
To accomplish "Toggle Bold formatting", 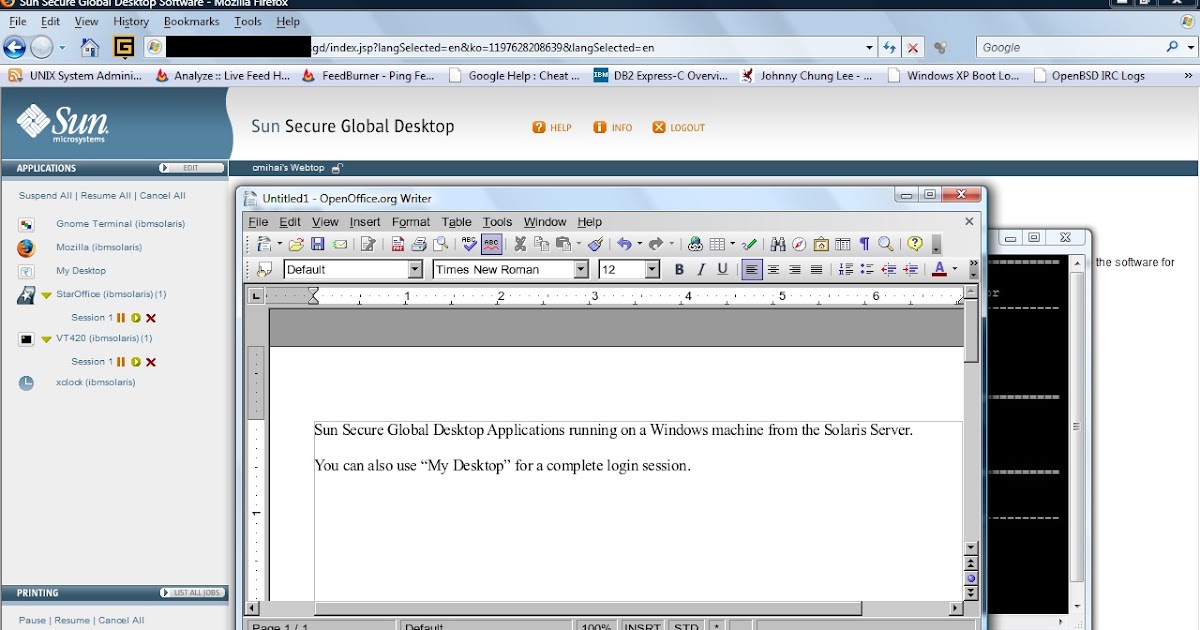I will pyautogui.click(x=679, y=269).
